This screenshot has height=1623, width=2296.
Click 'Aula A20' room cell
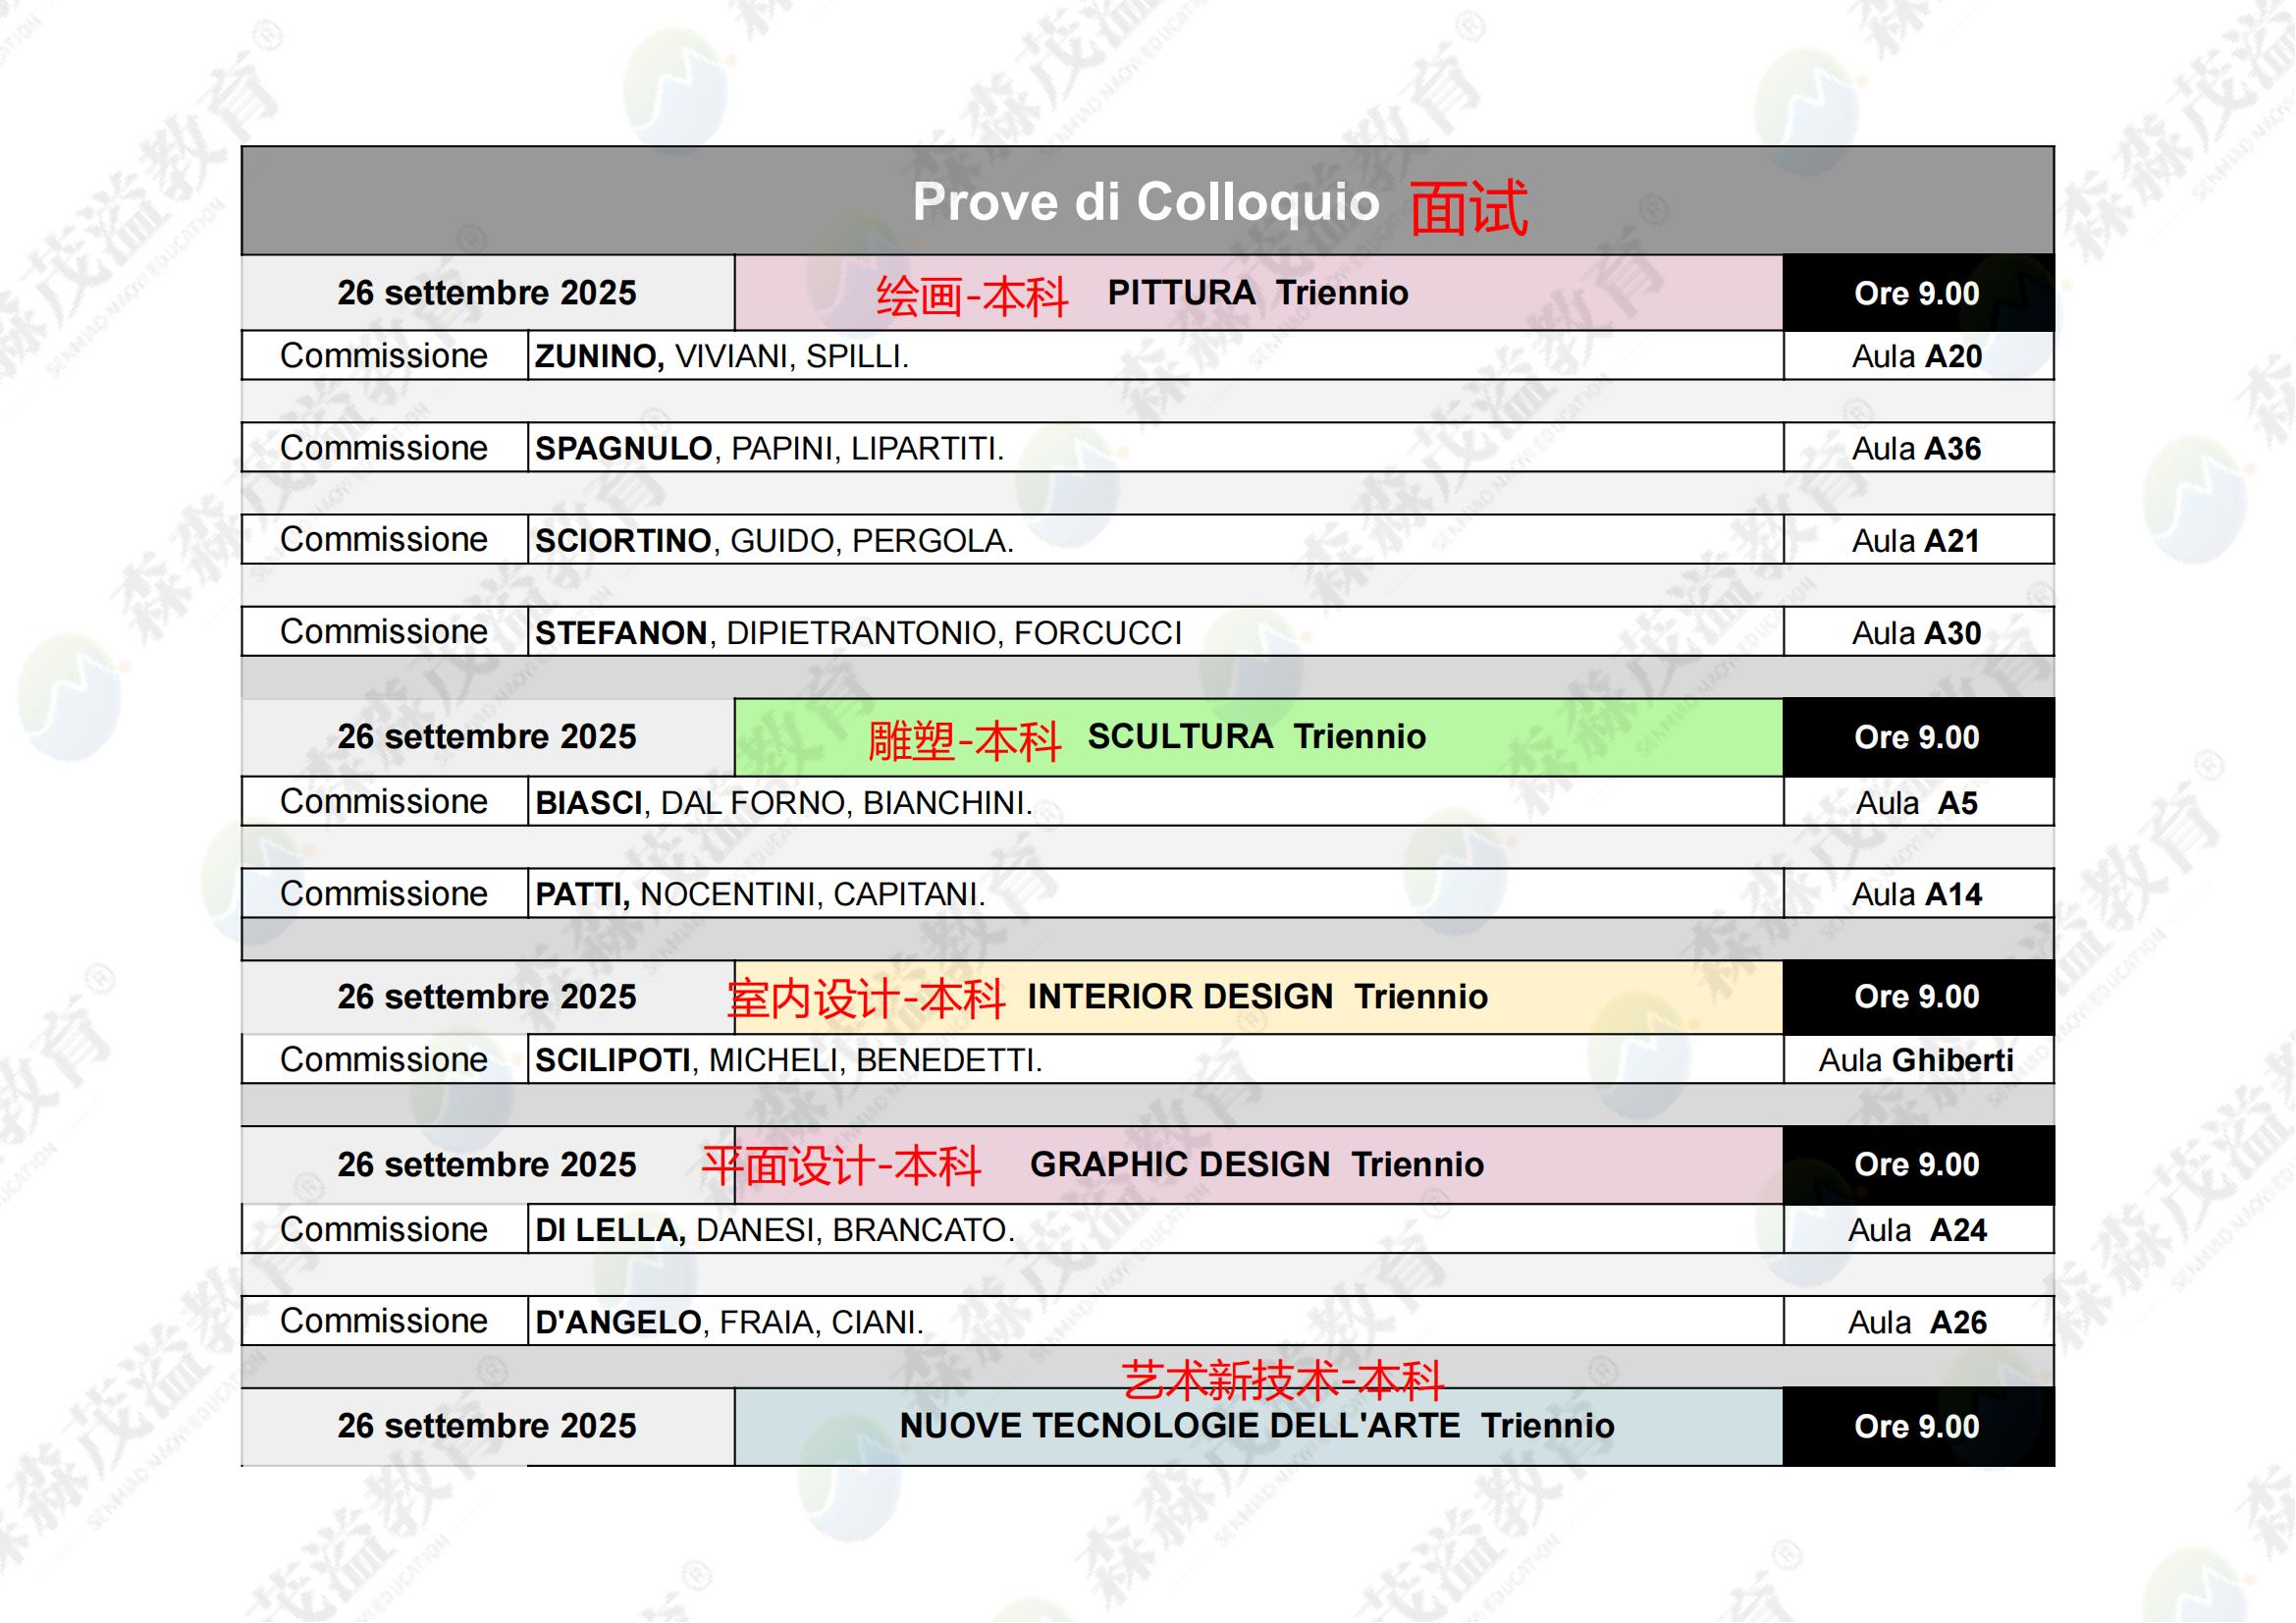pos(1918,356)
